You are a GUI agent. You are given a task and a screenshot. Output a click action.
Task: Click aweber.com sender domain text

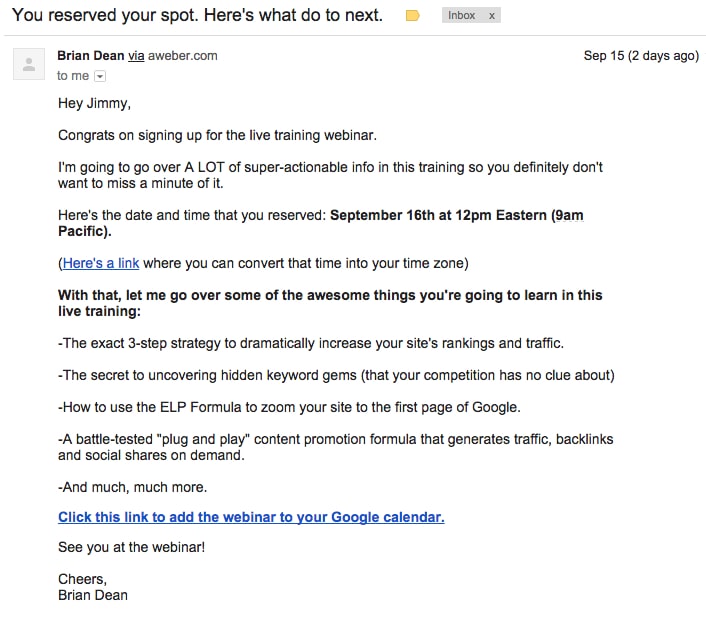pos(182,56)
